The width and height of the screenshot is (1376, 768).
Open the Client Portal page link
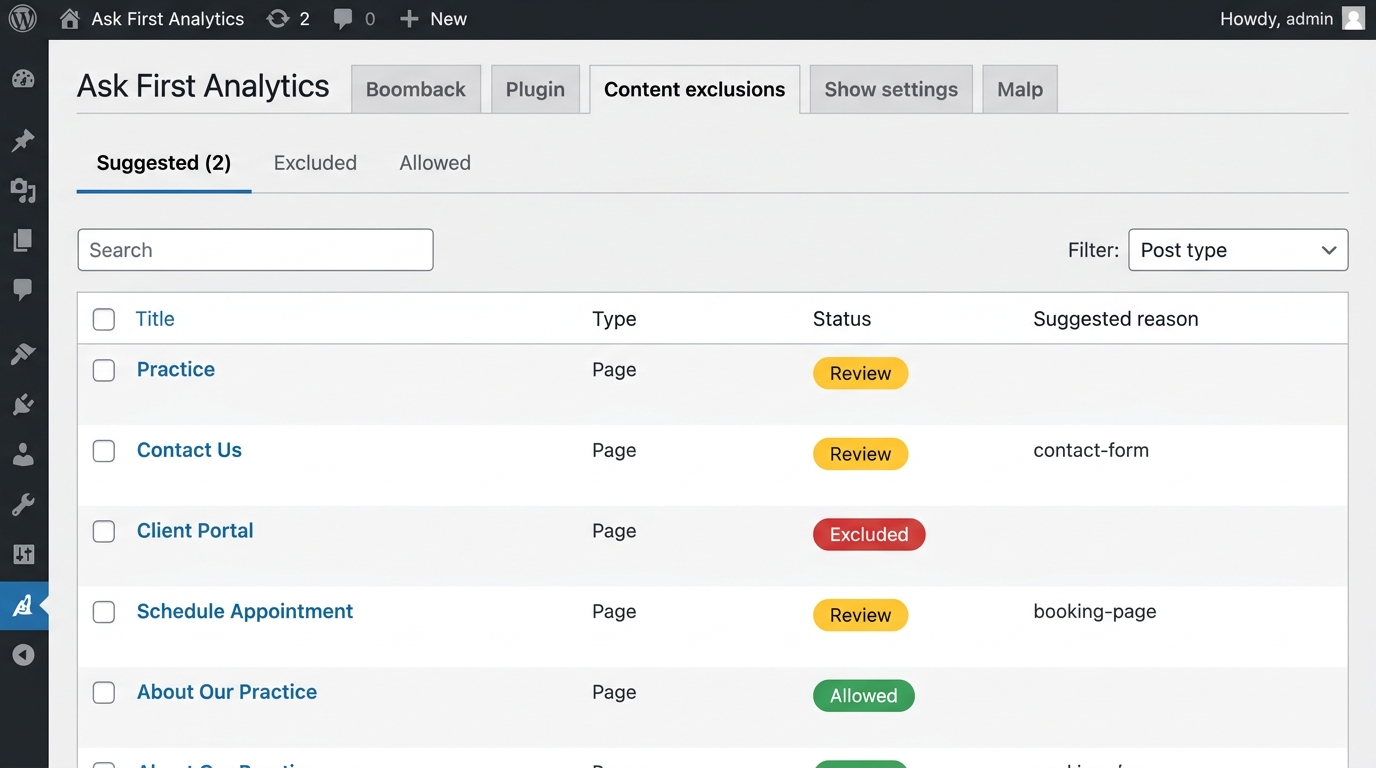[x=195, y=531]
